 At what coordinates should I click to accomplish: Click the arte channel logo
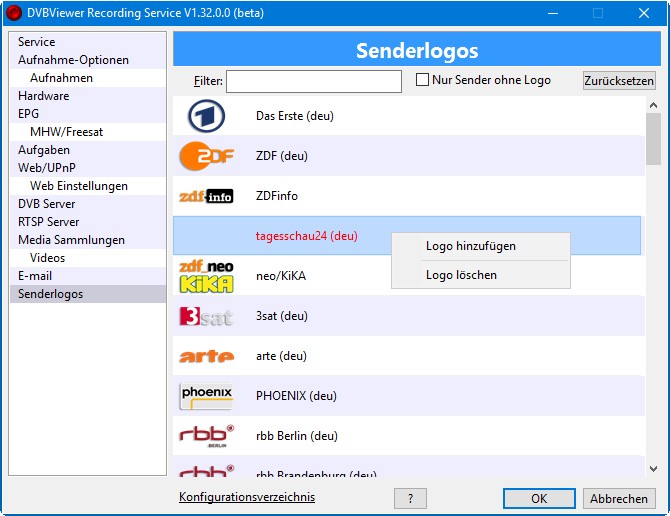(206, 356)
